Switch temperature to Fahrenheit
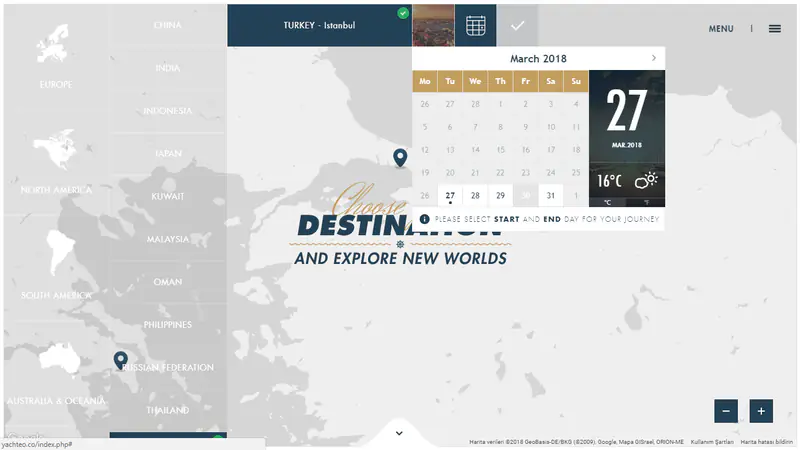Image resolution: width=800 pixels, height=450 pixels. 646,203
